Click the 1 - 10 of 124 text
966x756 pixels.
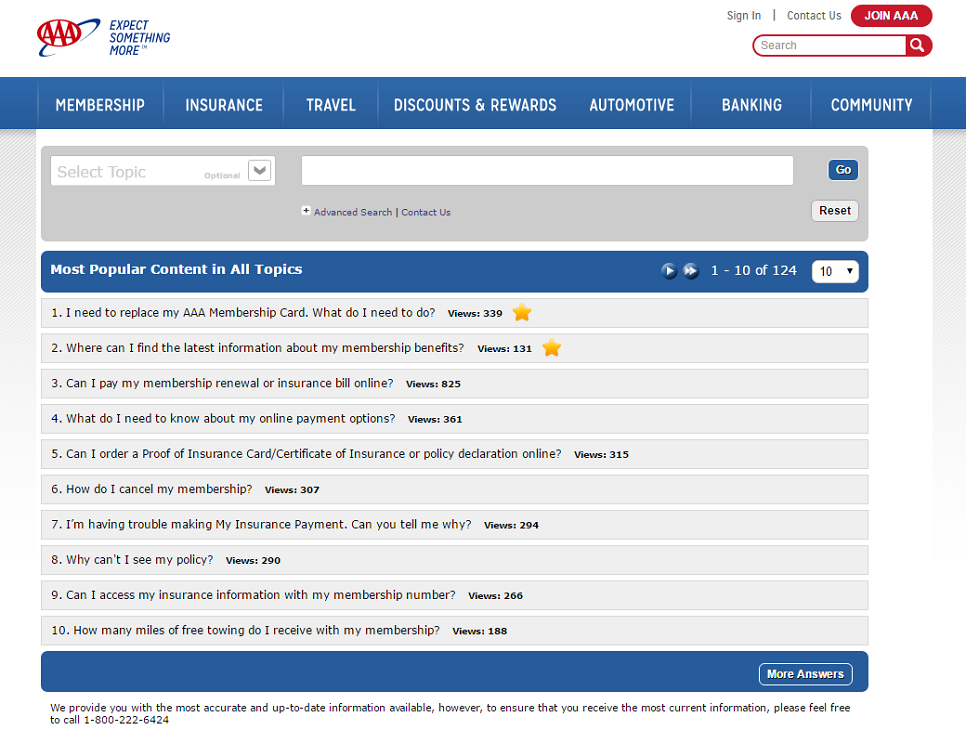[753, 270]
